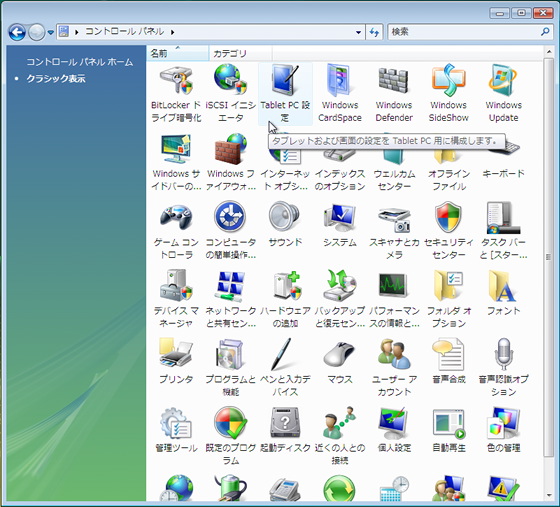Refresh the Control Panel view
This screenshot has width=560, height=507.
click(x=374, y=32)
